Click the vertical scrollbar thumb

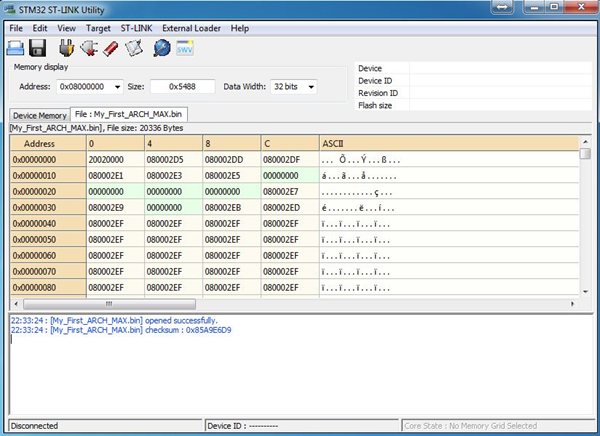coord(585,153)
